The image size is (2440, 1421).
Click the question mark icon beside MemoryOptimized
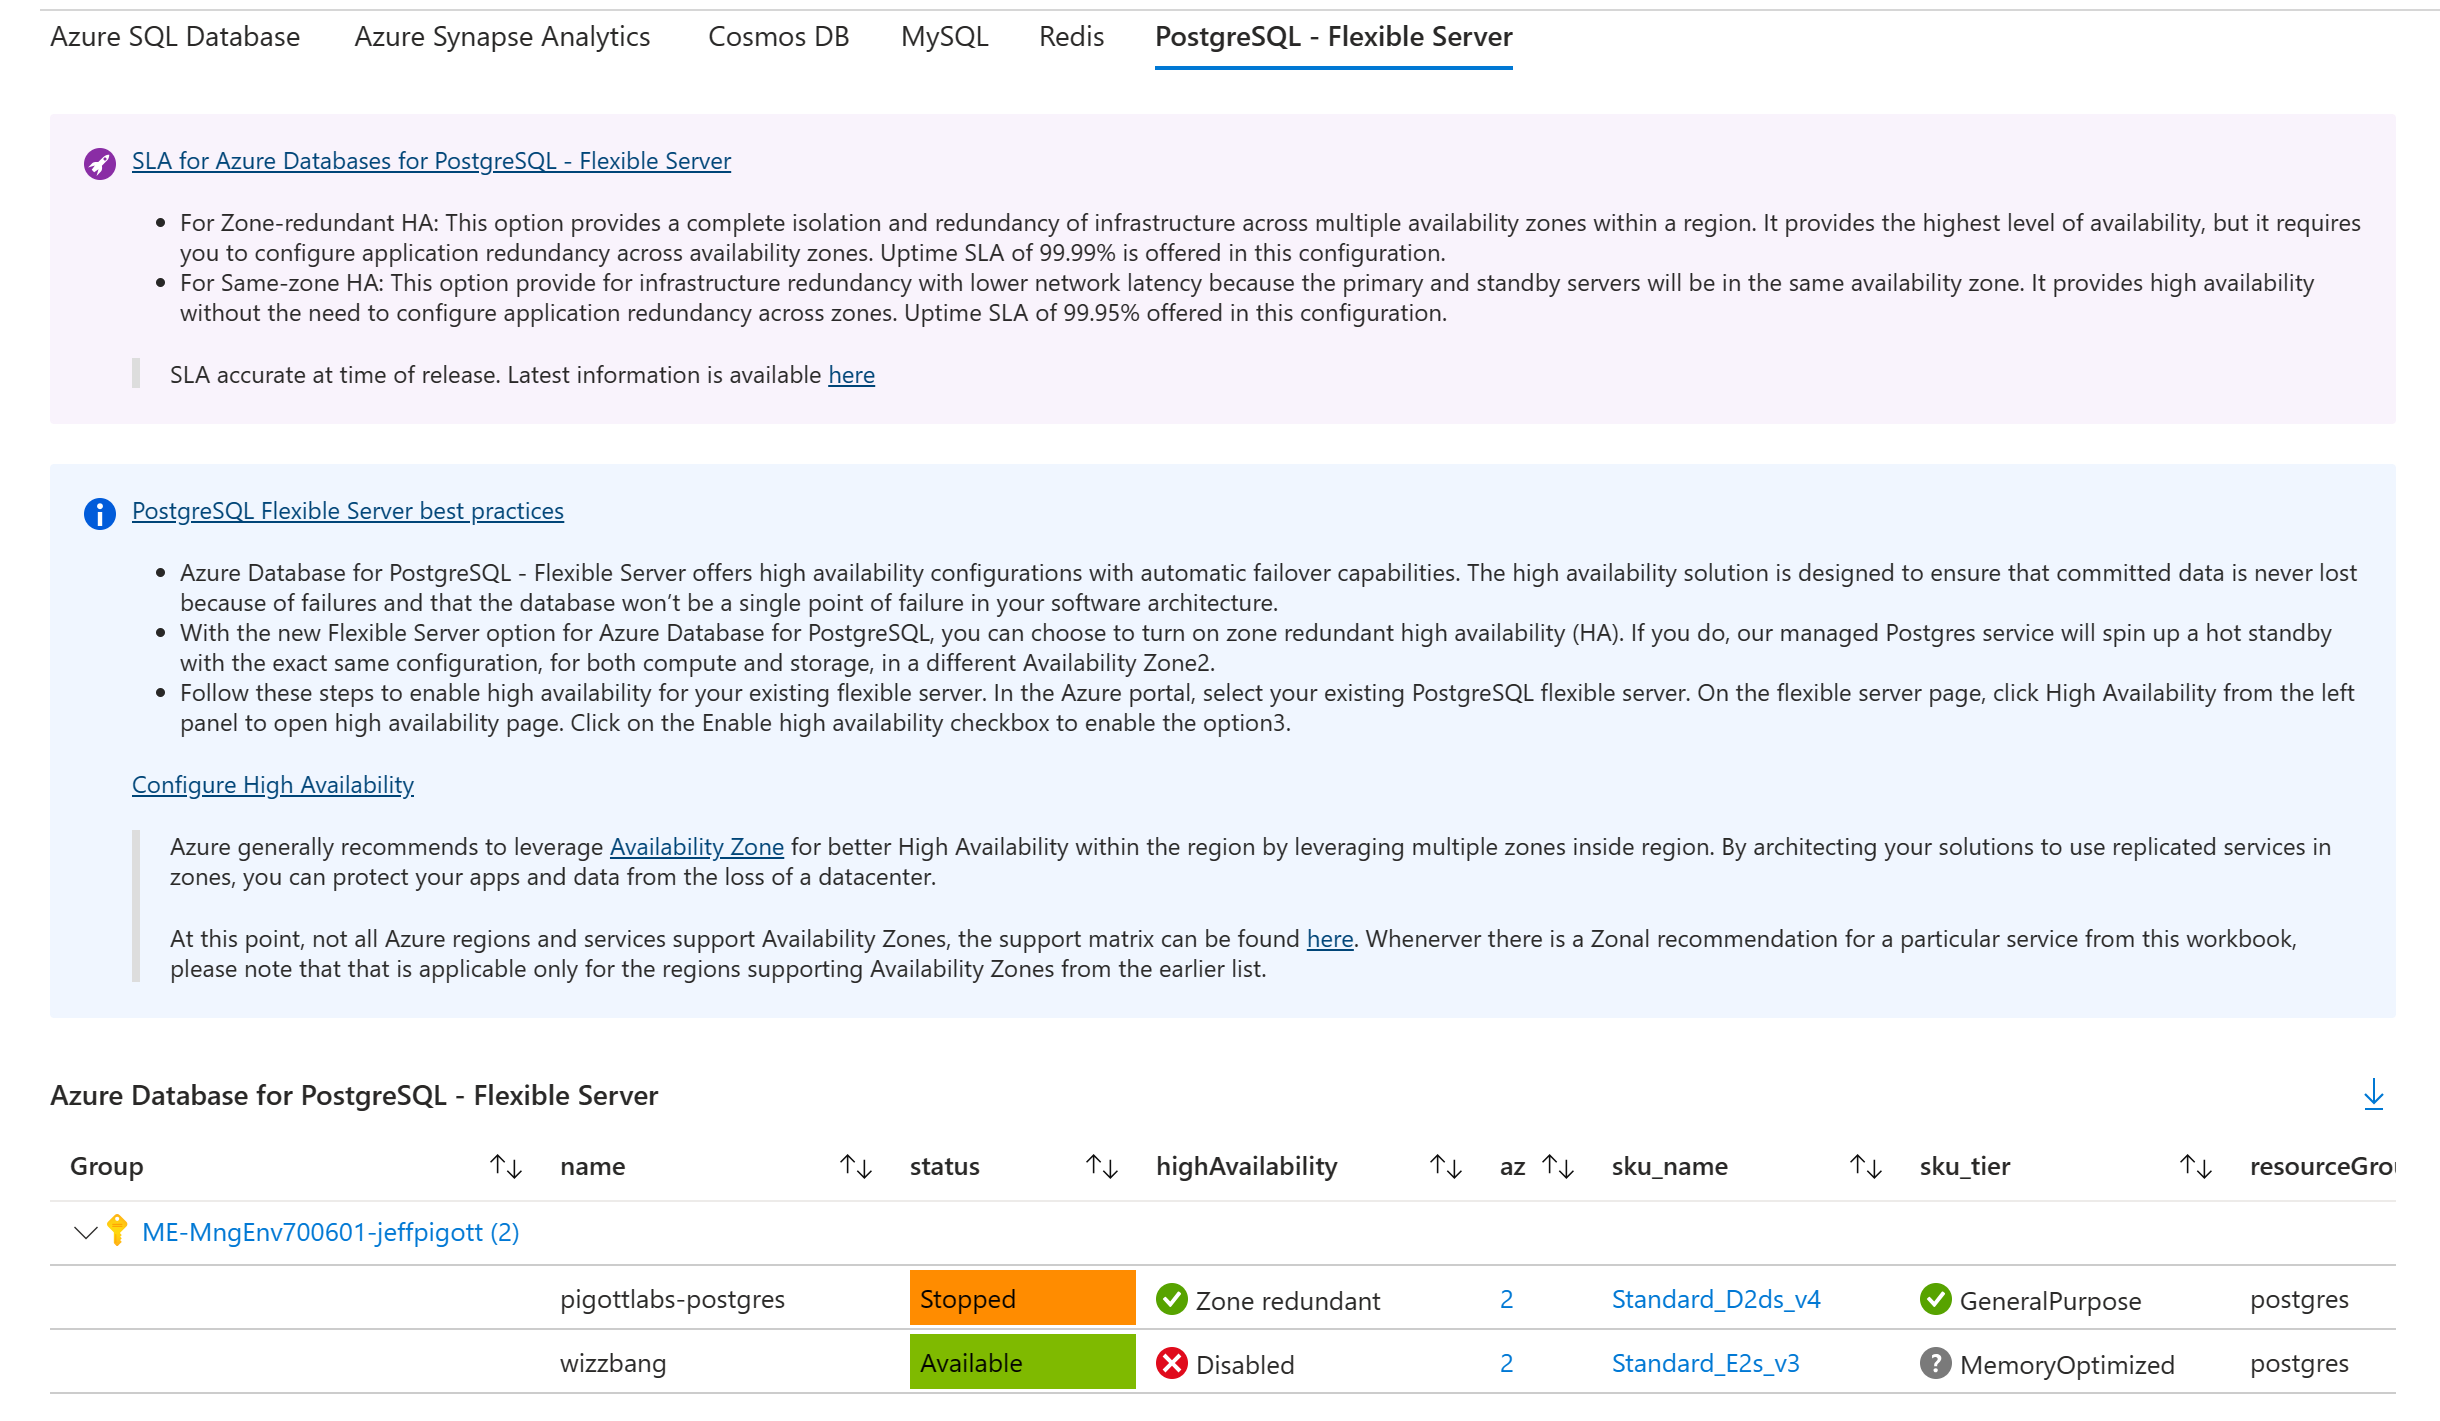point(1936,1363)
